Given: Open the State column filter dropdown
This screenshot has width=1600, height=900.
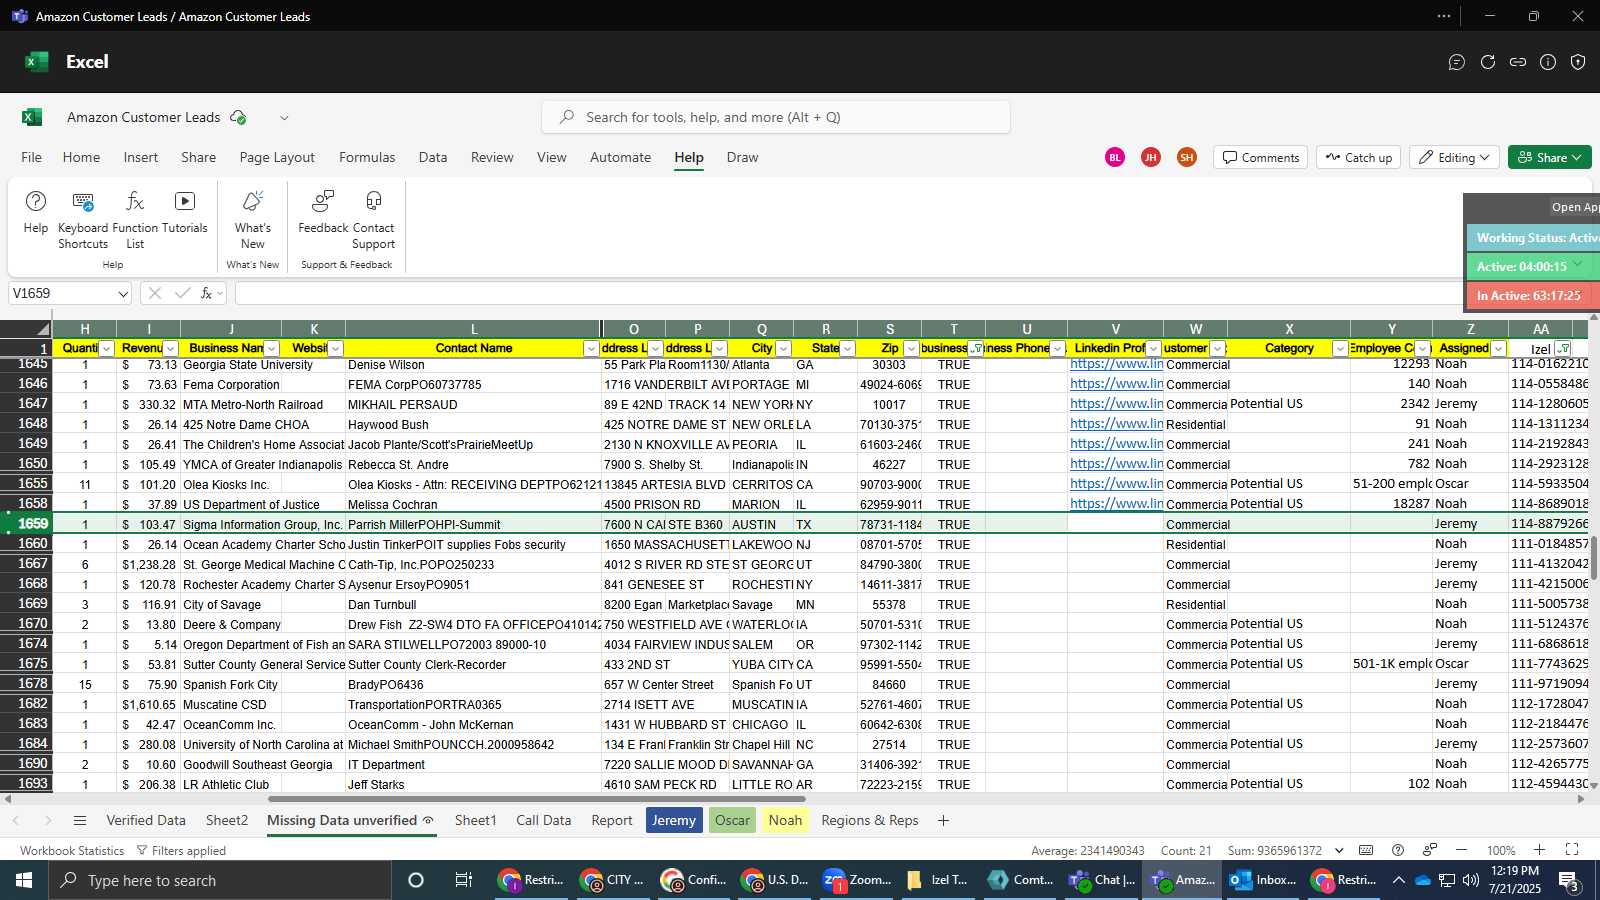Looking at the screenshot, I should (848, 348).
